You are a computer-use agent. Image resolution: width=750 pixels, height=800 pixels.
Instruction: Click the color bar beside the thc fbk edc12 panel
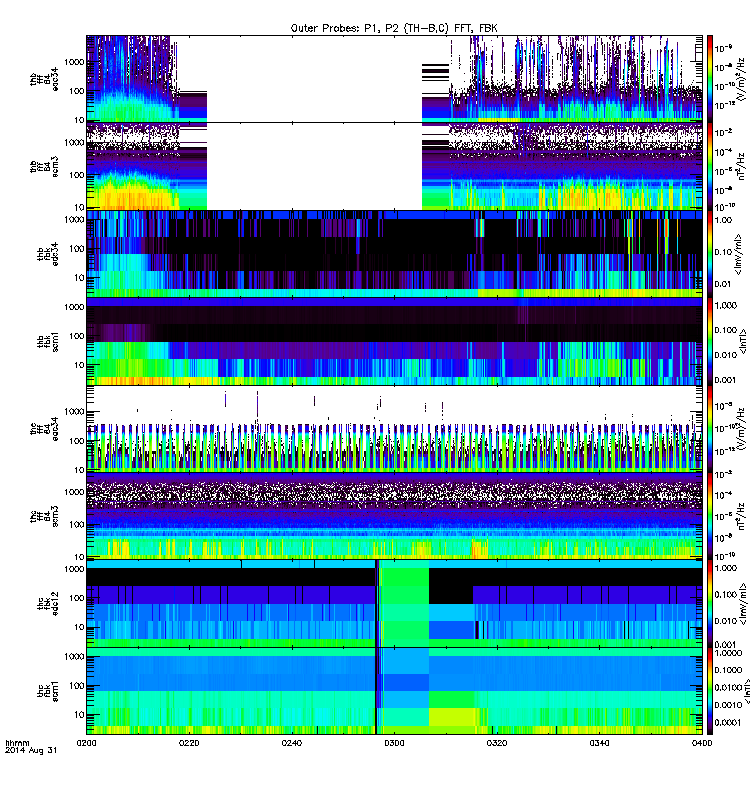pyautogui.click(x=710, y=604)
